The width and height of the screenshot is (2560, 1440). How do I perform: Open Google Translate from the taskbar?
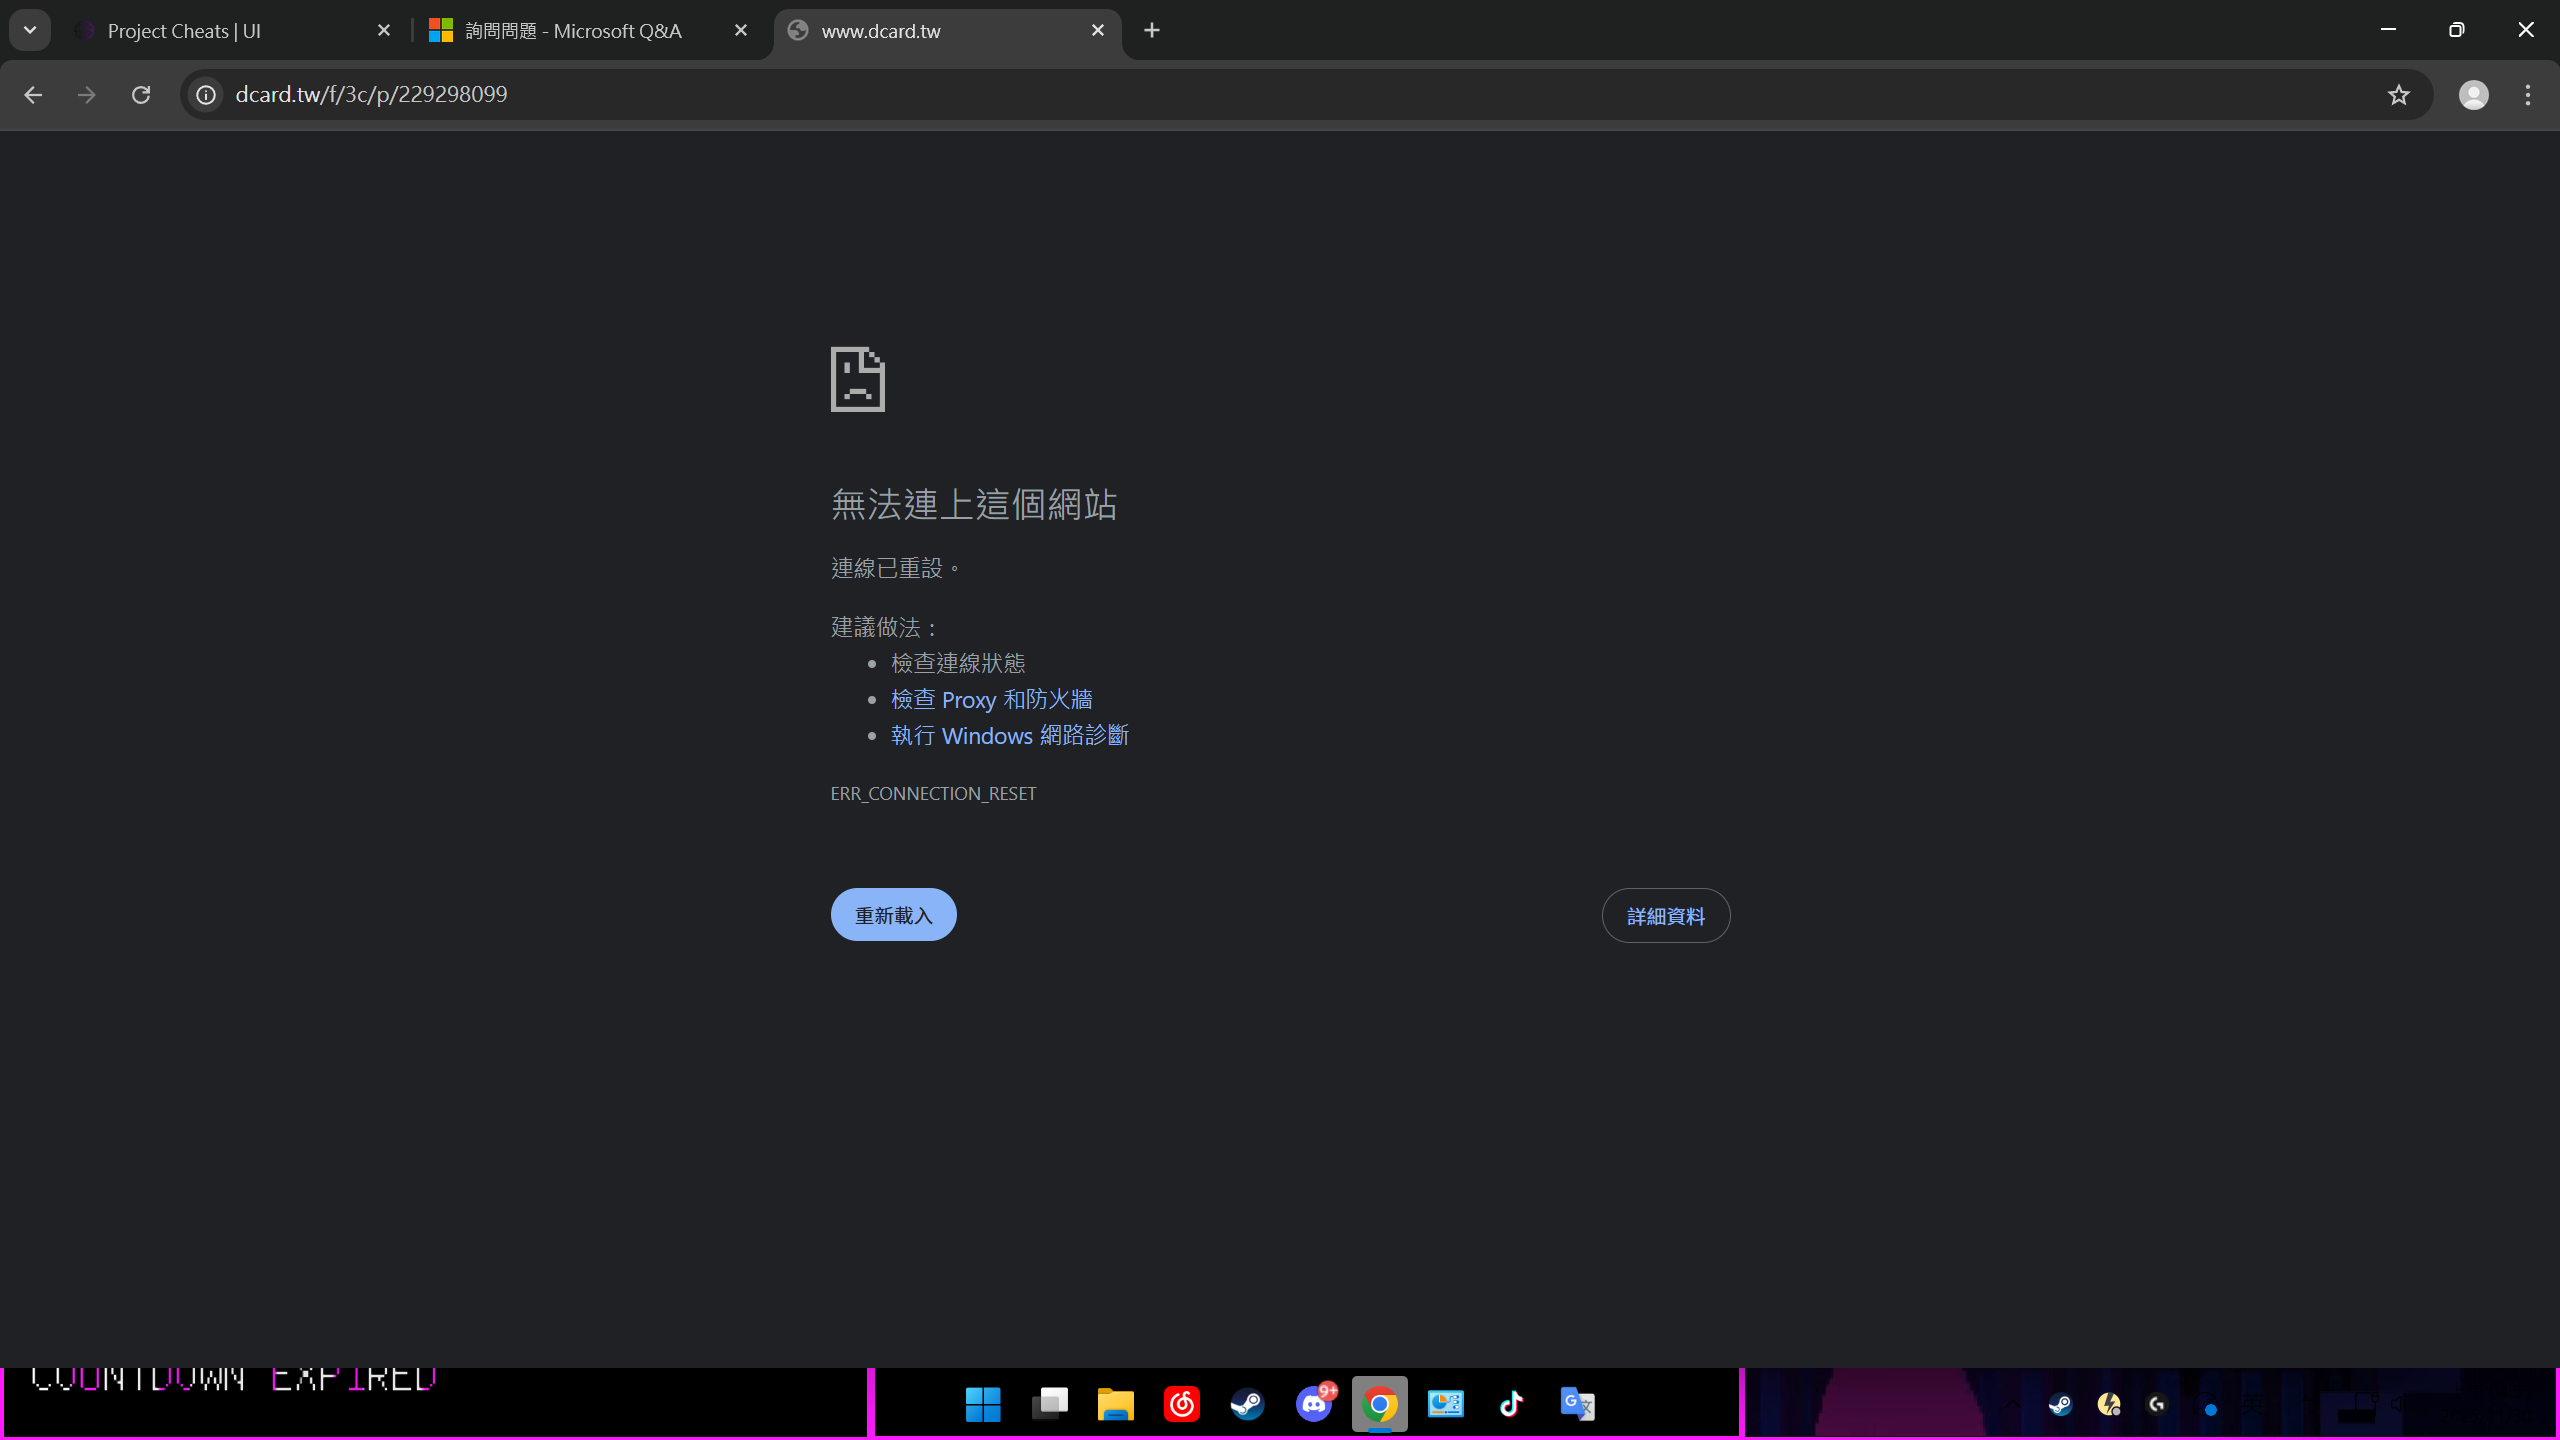(1578, 1403)
